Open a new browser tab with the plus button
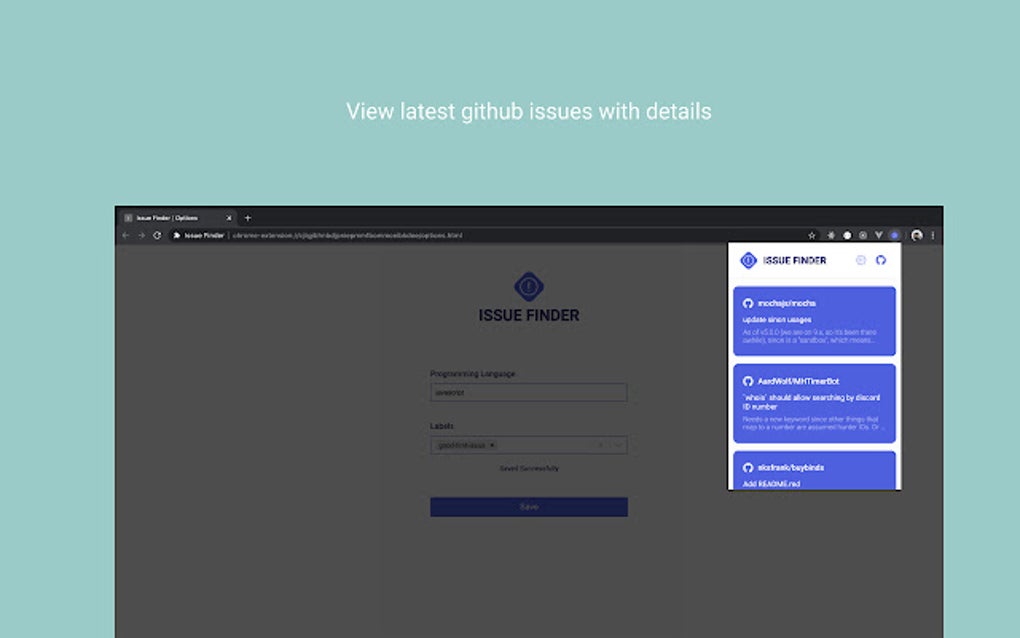 (247, 217)
